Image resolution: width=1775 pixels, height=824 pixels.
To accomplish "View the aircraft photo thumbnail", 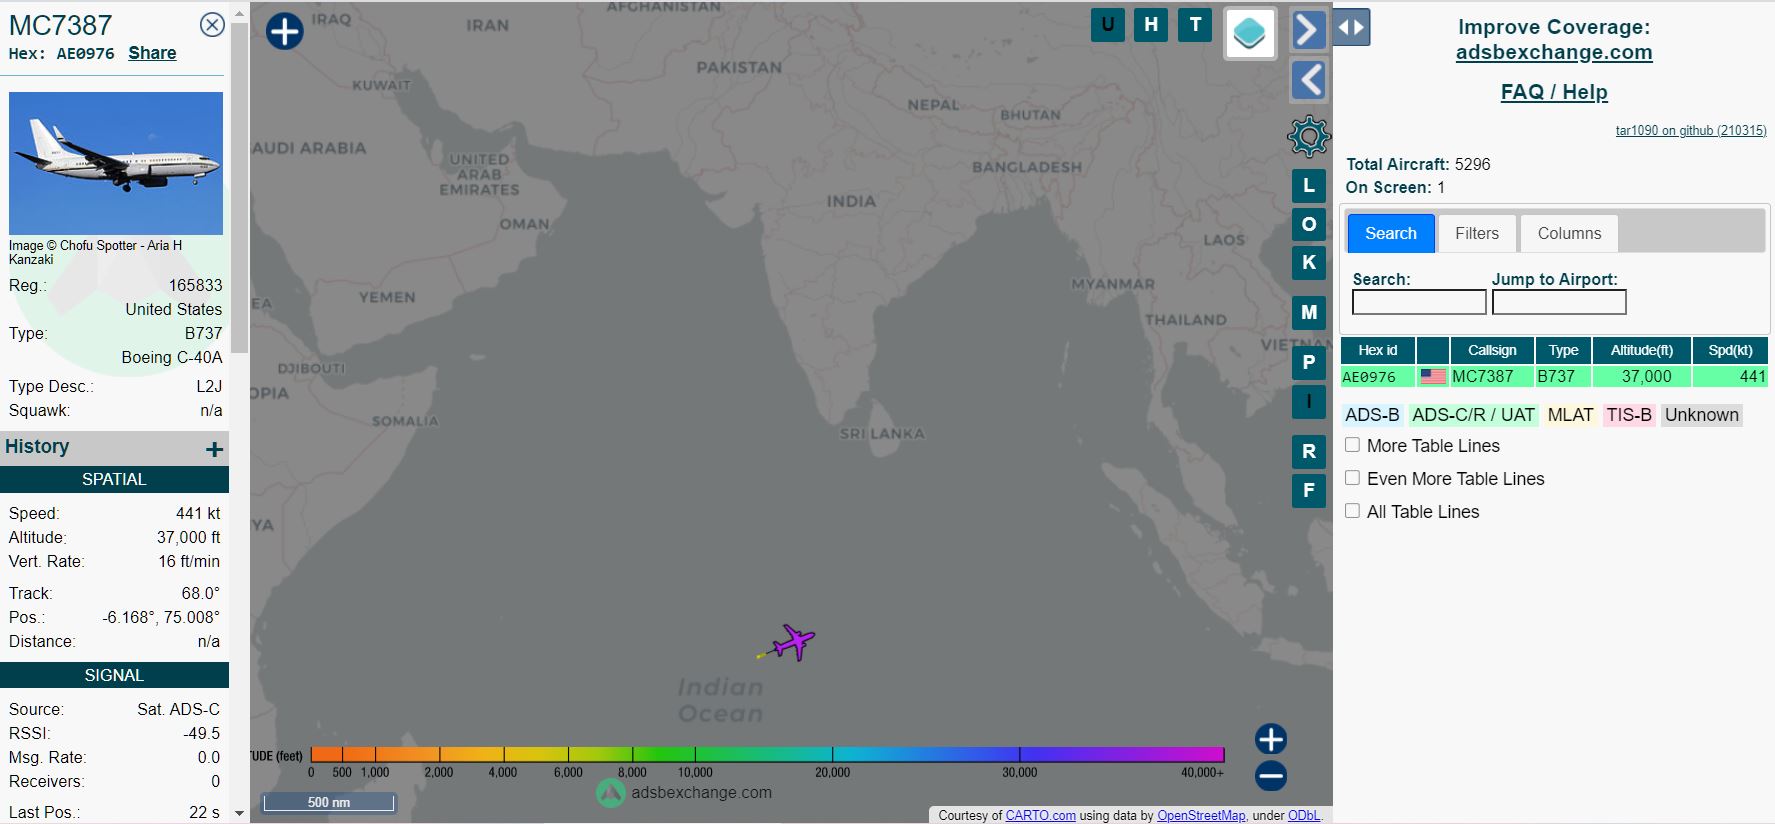I will pos(116,163).
